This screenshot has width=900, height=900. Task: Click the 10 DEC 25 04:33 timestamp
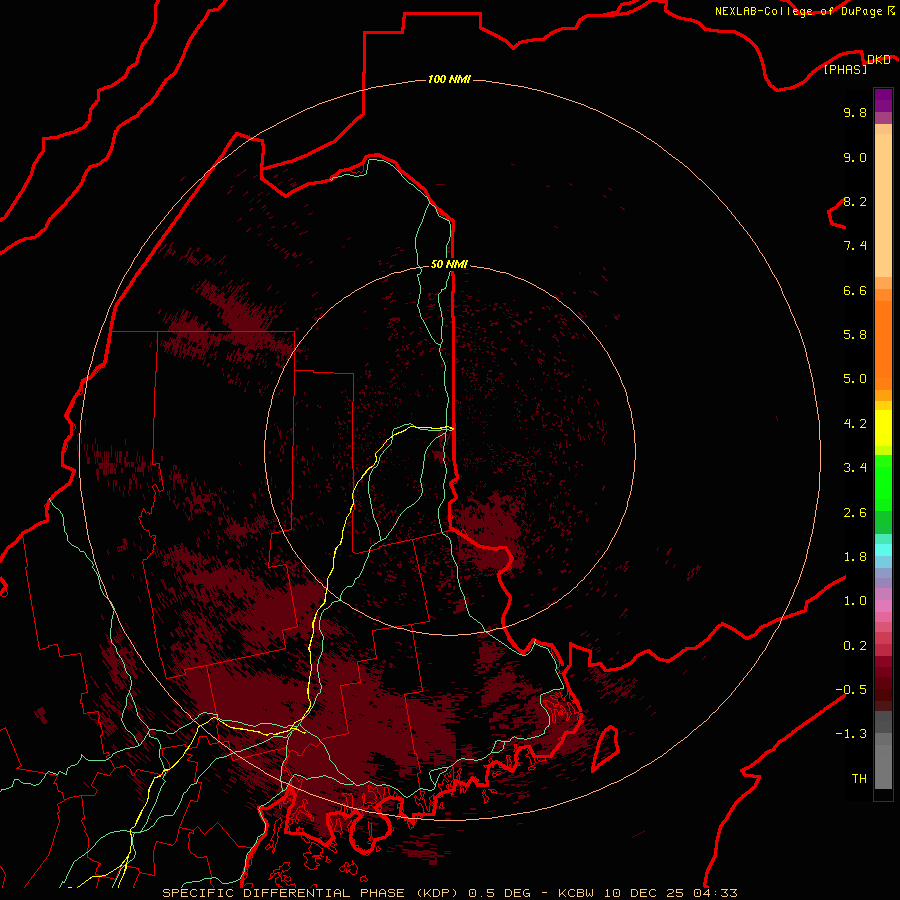tap(669, 893)
